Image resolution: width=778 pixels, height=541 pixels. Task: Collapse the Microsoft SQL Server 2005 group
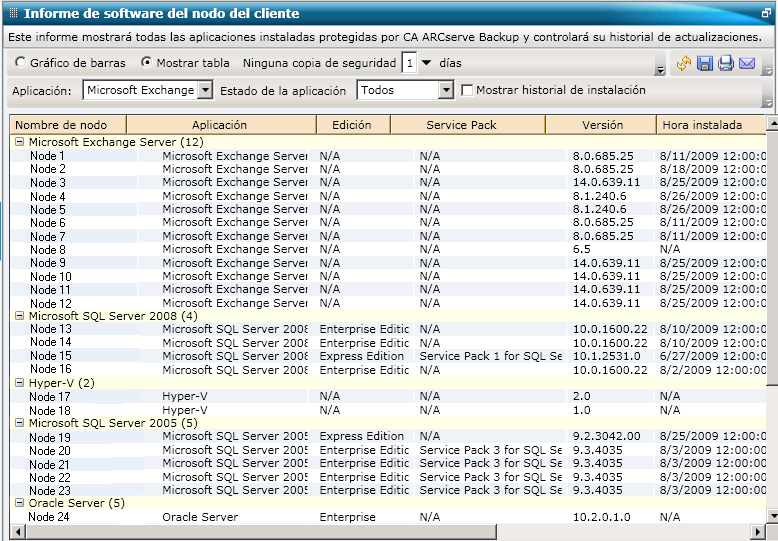tap(19, 422)
